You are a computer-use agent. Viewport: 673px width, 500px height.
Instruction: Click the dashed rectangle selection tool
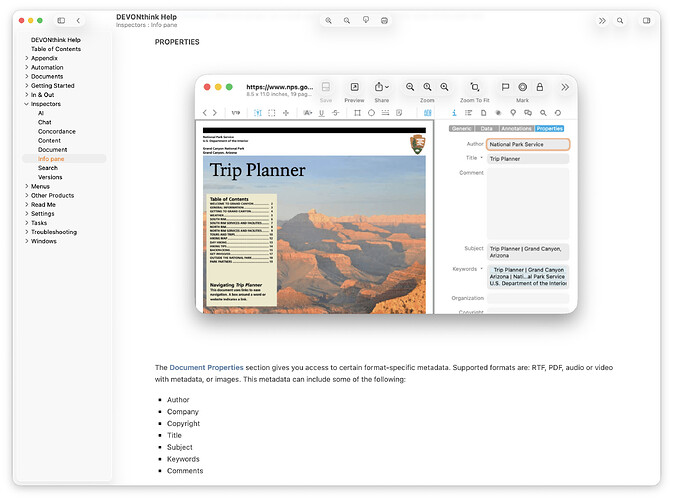tap(272, 113)
